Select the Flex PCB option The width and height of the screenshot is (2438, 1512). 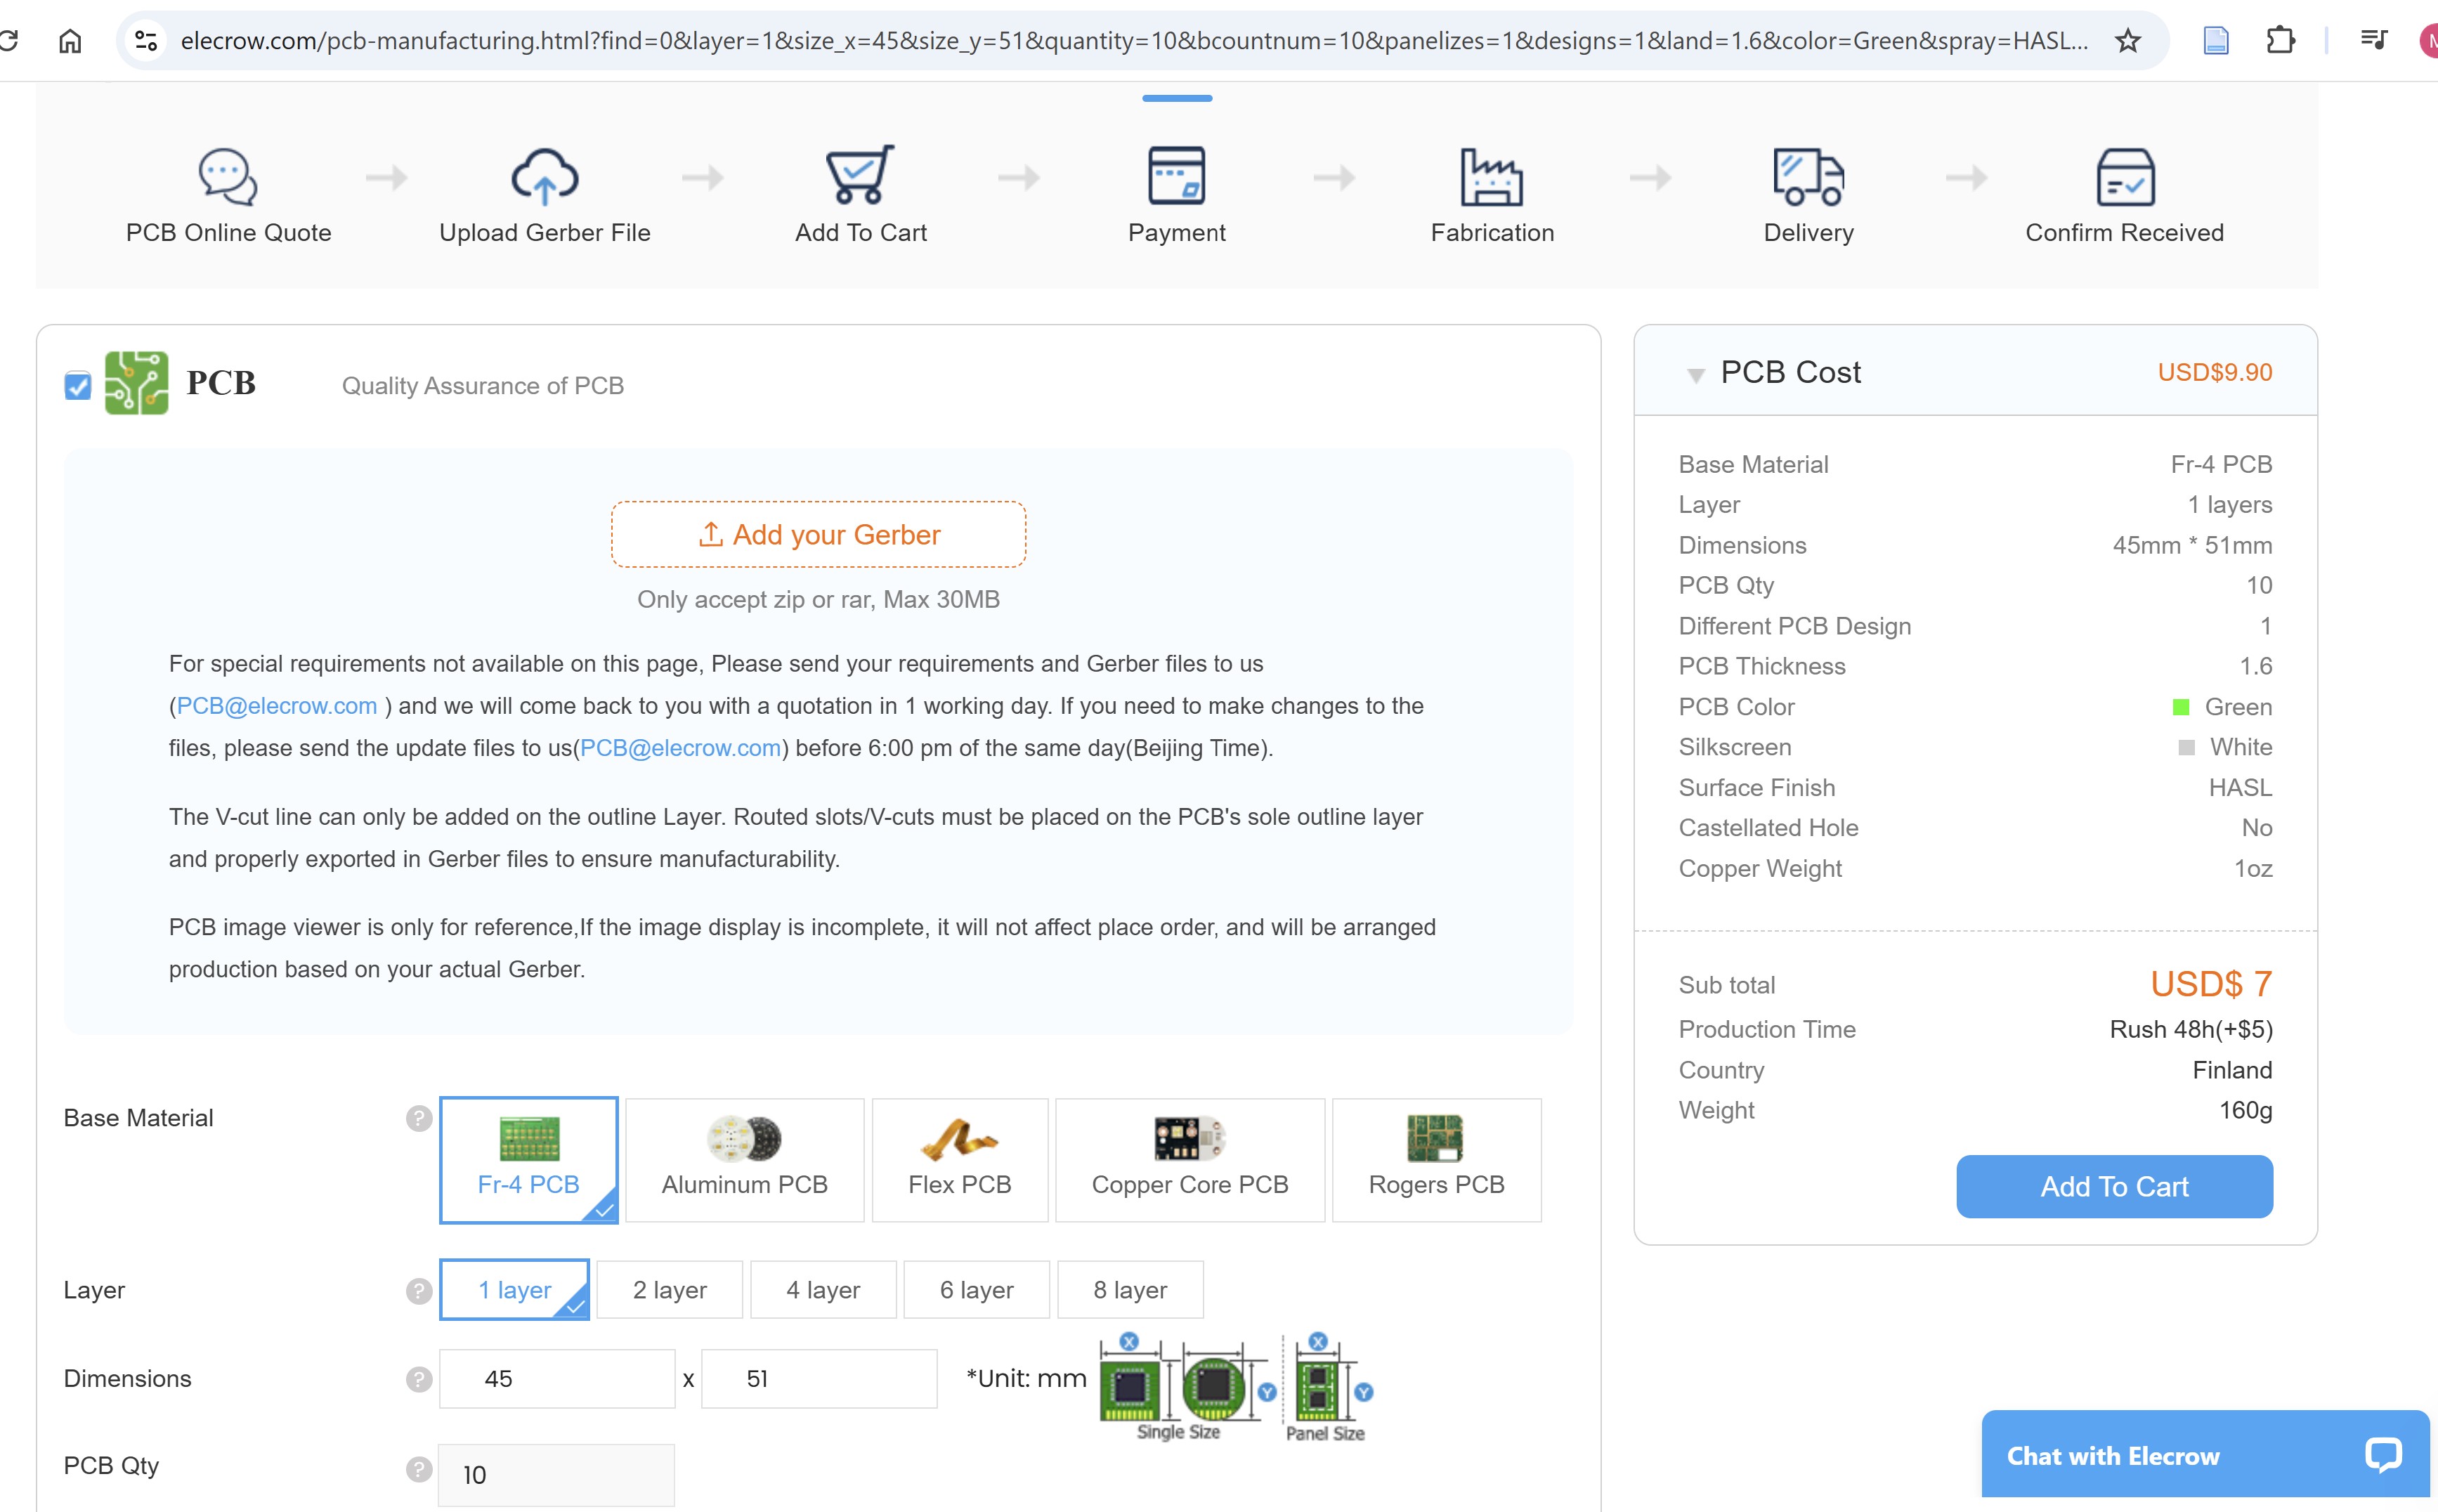(959, 1160)
